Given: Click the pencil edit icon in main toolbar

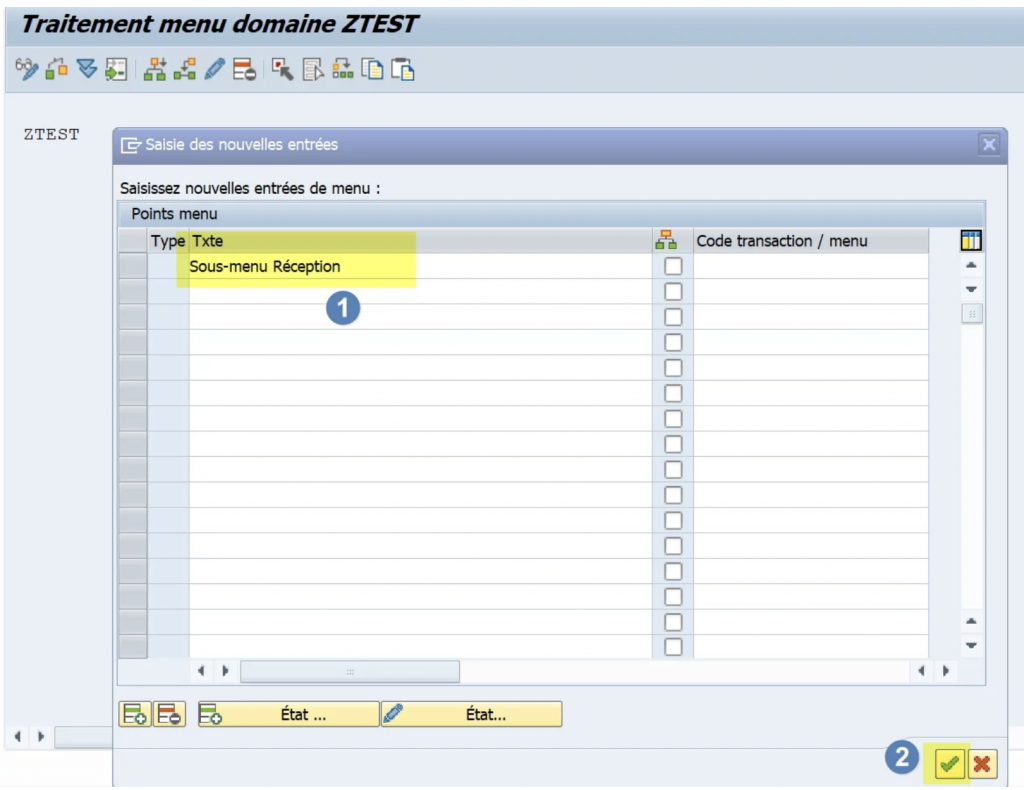Looking at the screenshot, I should pos(214,70).
